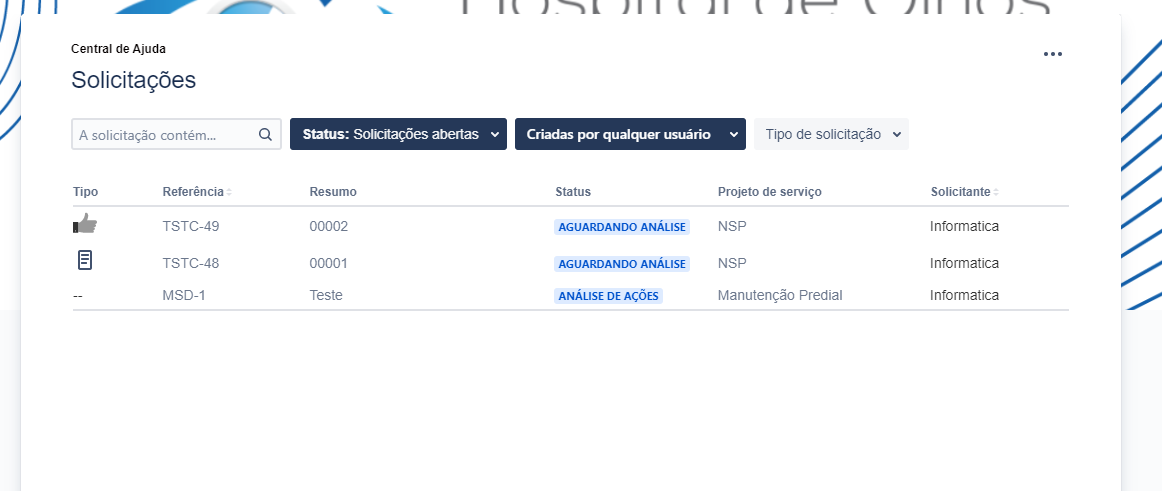This screenshot has height=491, width=1162.
Task: Click the Solicitações page heading
Action: pyautogui.click(x=133, y=80)
